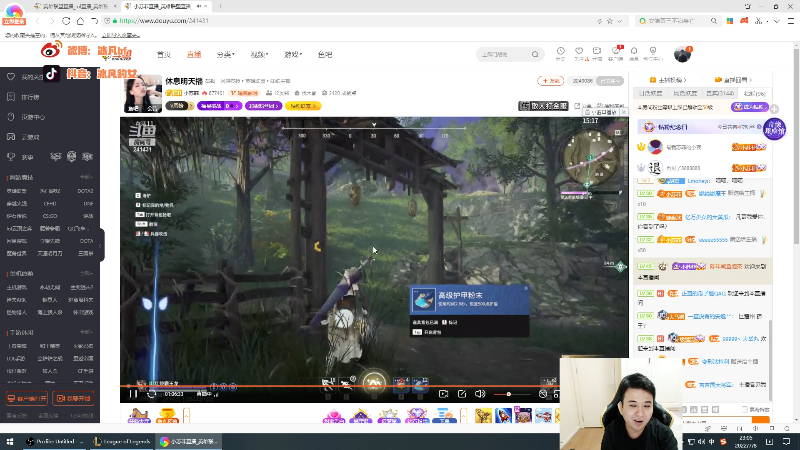Image resolution: width=800 pixels, height=450 pixels.
Task: Open the browser hamburger main menu
Action: (x=791, y=21)
